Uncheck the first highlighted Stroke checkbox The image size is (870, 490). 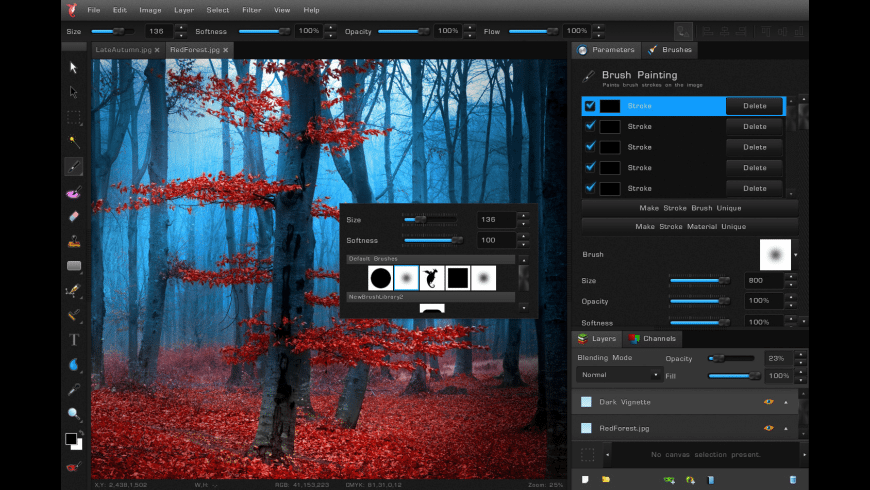590,106
